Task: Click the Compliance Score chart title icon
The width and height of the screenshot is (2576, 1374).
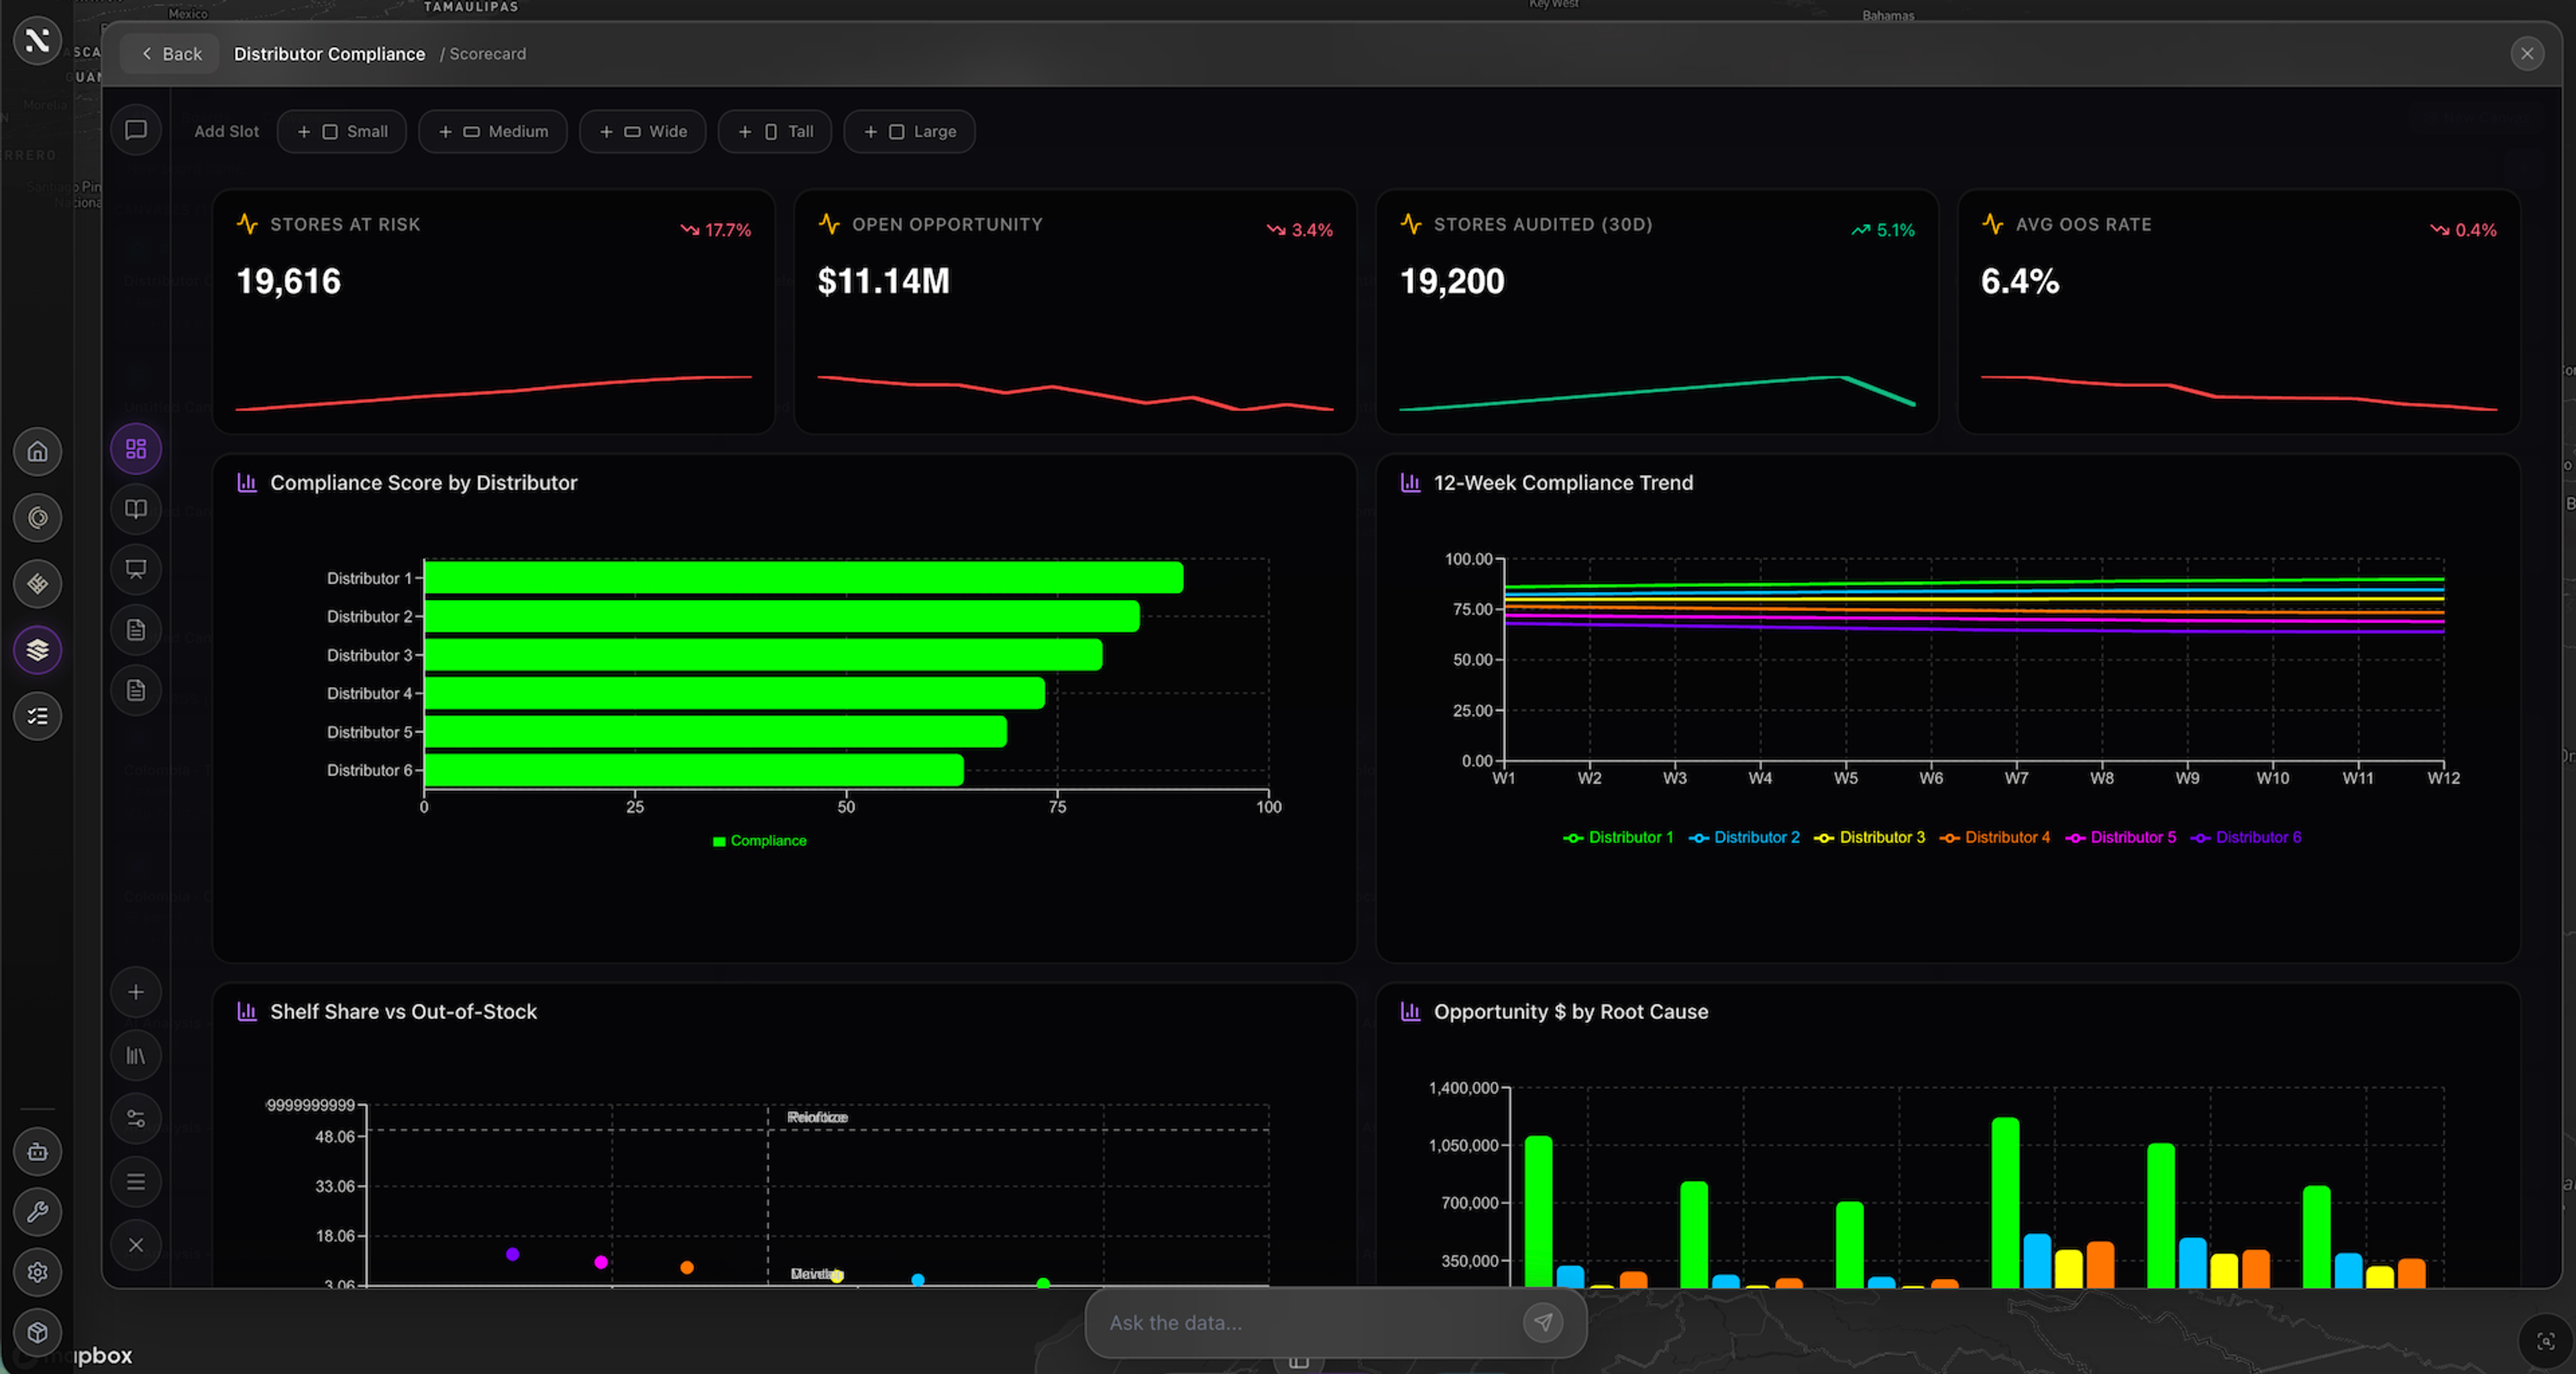Action: [x=247, y=483]
